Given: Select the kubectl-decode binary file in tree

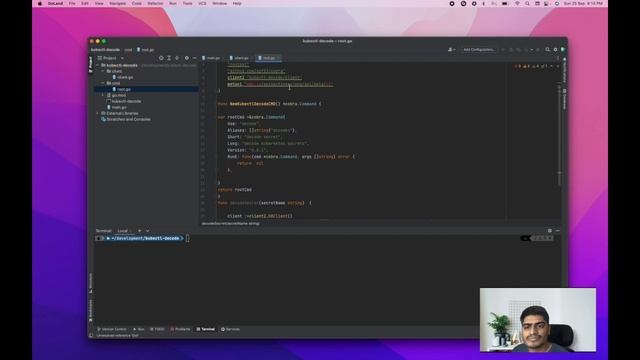Looking at the screenshot, I should 124,101.
